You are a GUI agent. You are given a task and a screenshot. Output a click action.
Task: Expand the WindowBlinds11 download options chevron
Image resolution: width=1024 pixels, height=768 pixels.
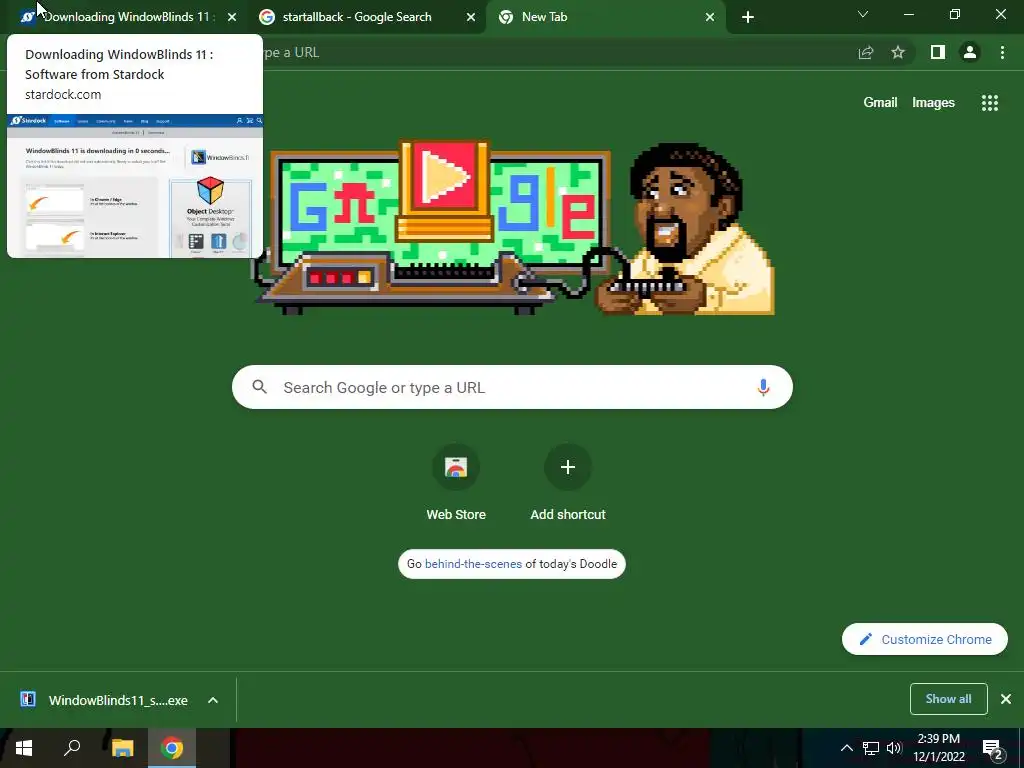click(x=212, y=700)
